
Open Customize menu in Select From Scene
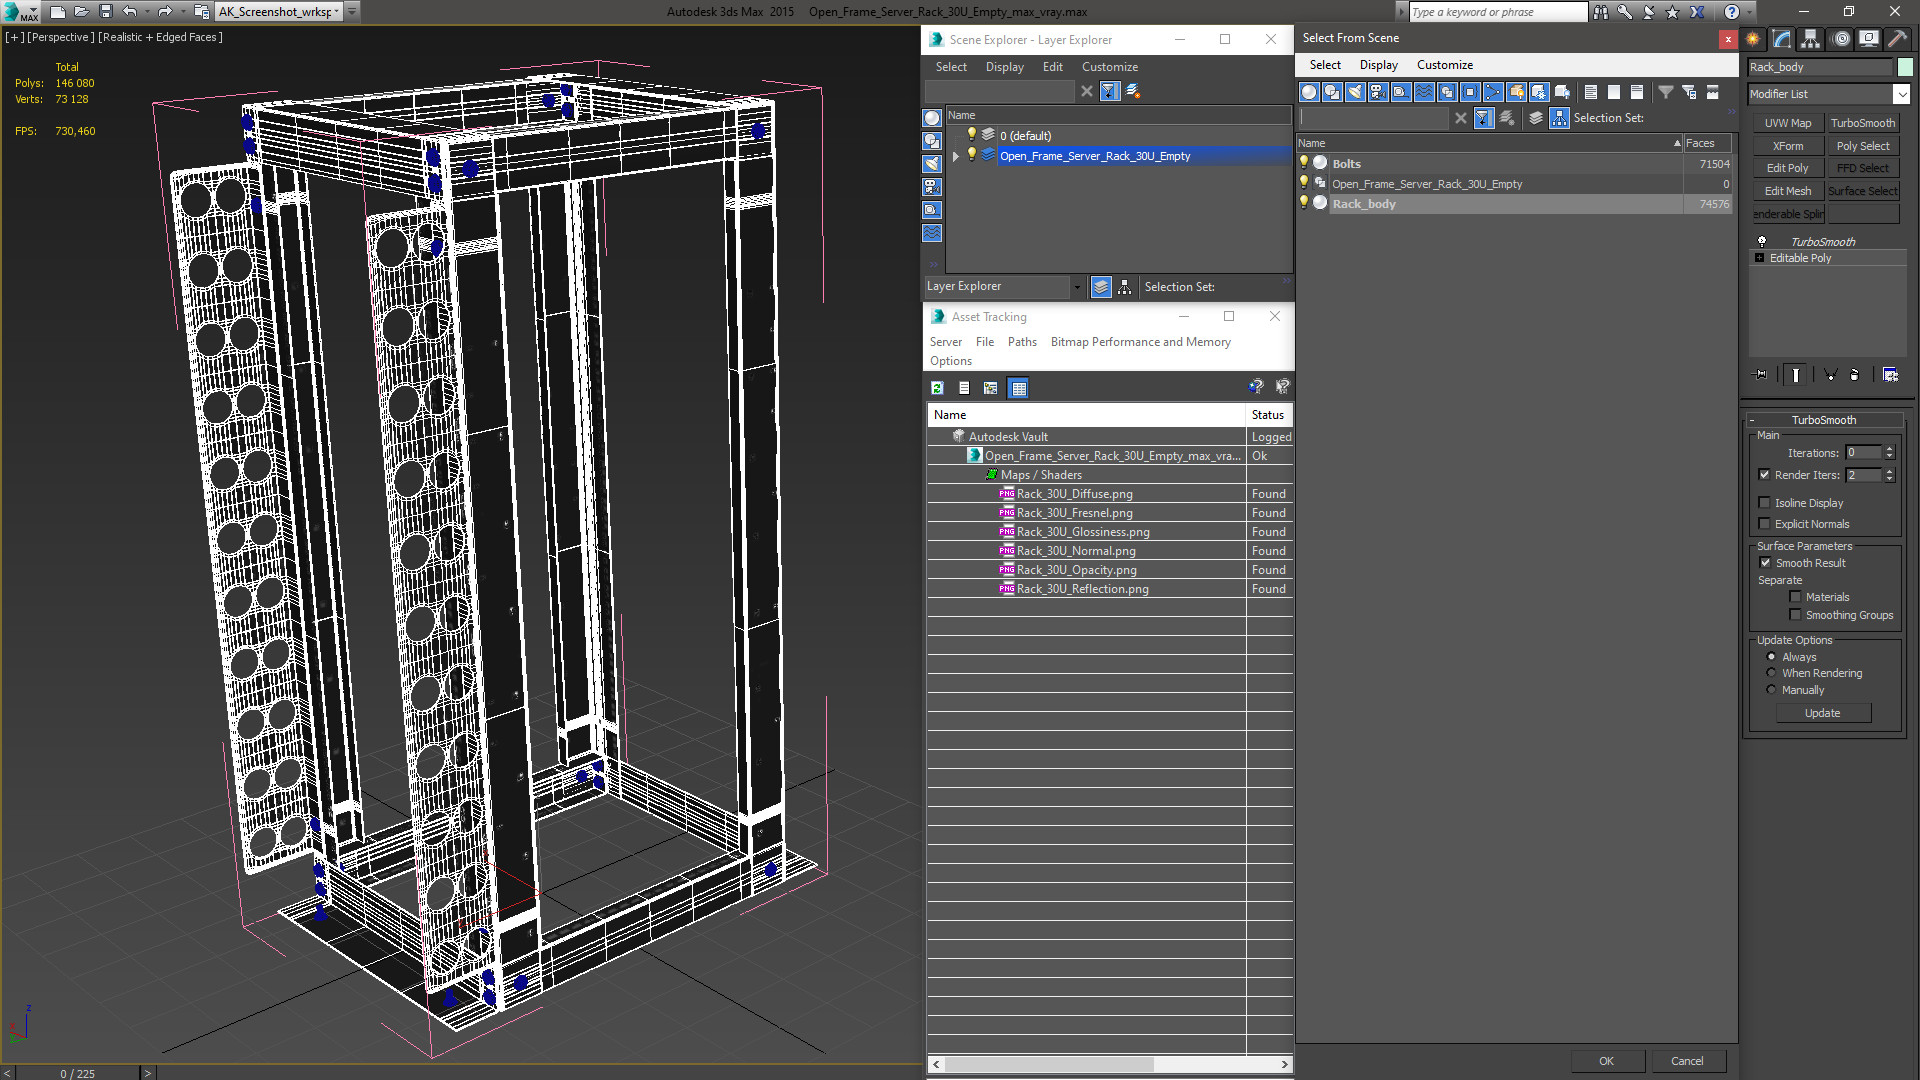coord(1444,65)
